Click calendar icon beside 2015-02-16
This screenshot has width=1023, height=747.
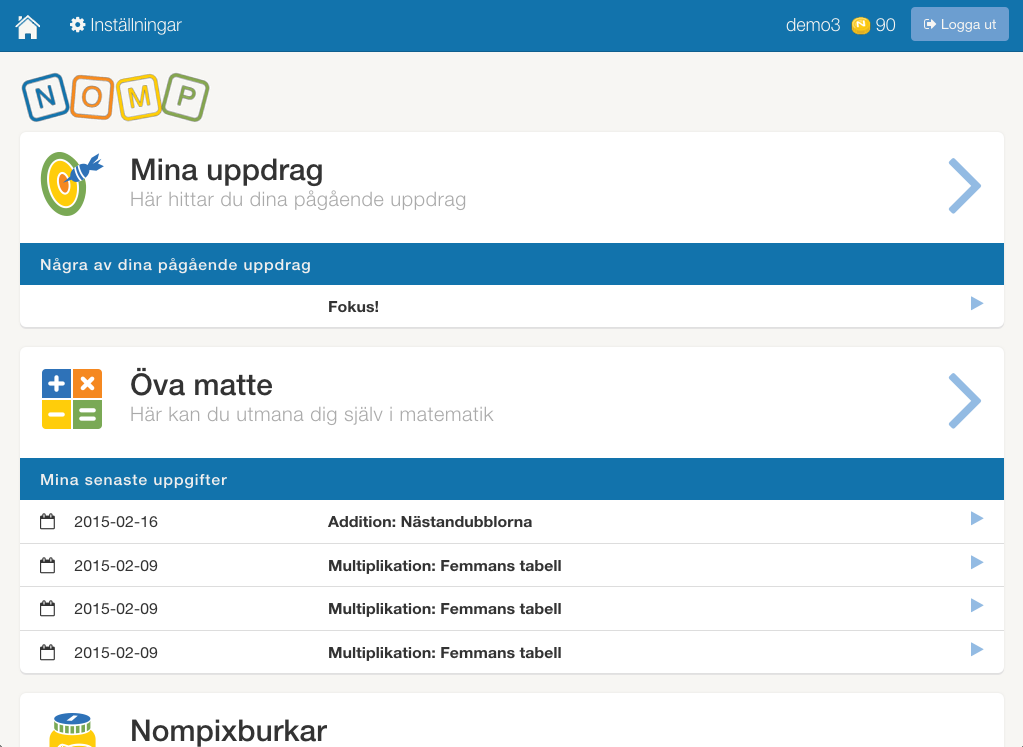pos(48,521)
